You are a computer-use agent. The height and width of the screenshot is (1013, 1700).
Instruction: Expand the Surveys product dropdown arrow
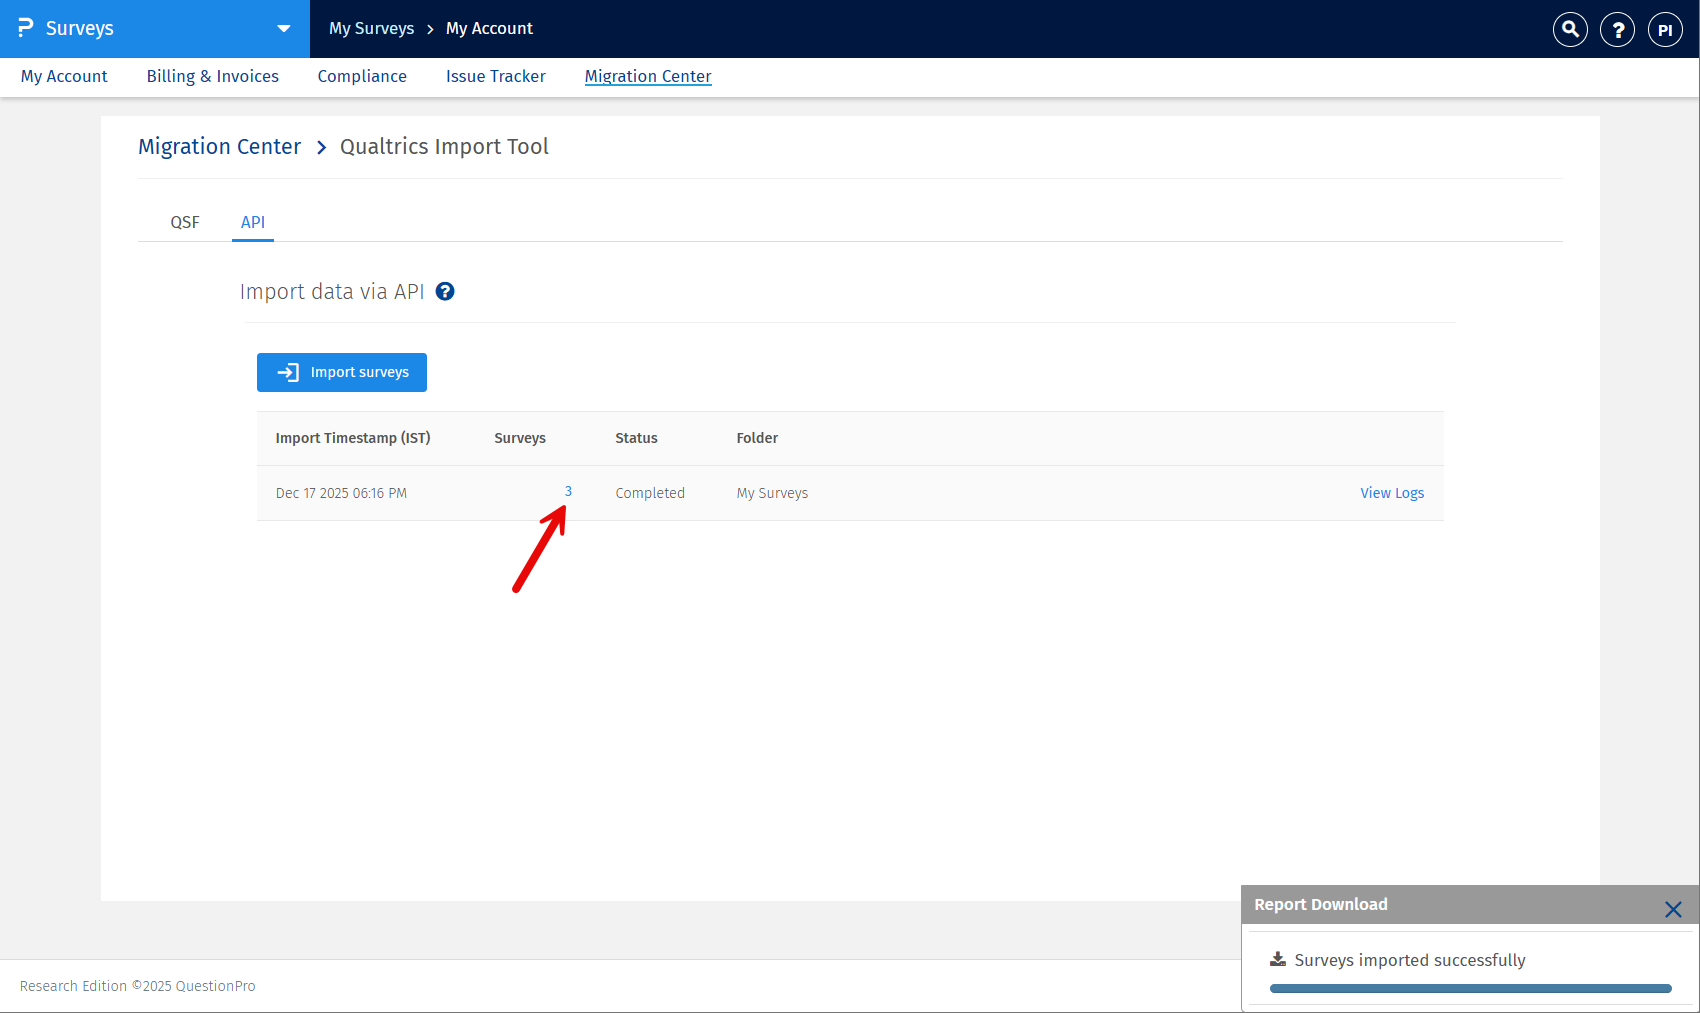click(x=284, y=29)
